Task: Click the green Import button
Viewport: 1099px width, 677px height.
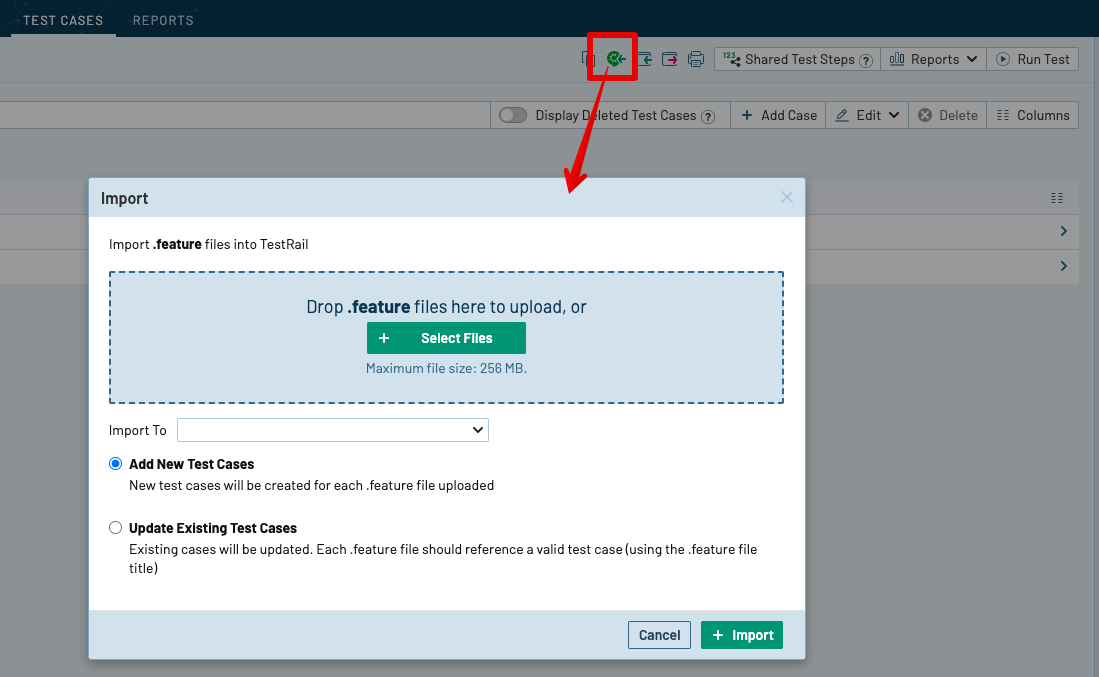Action: [742, 635]
